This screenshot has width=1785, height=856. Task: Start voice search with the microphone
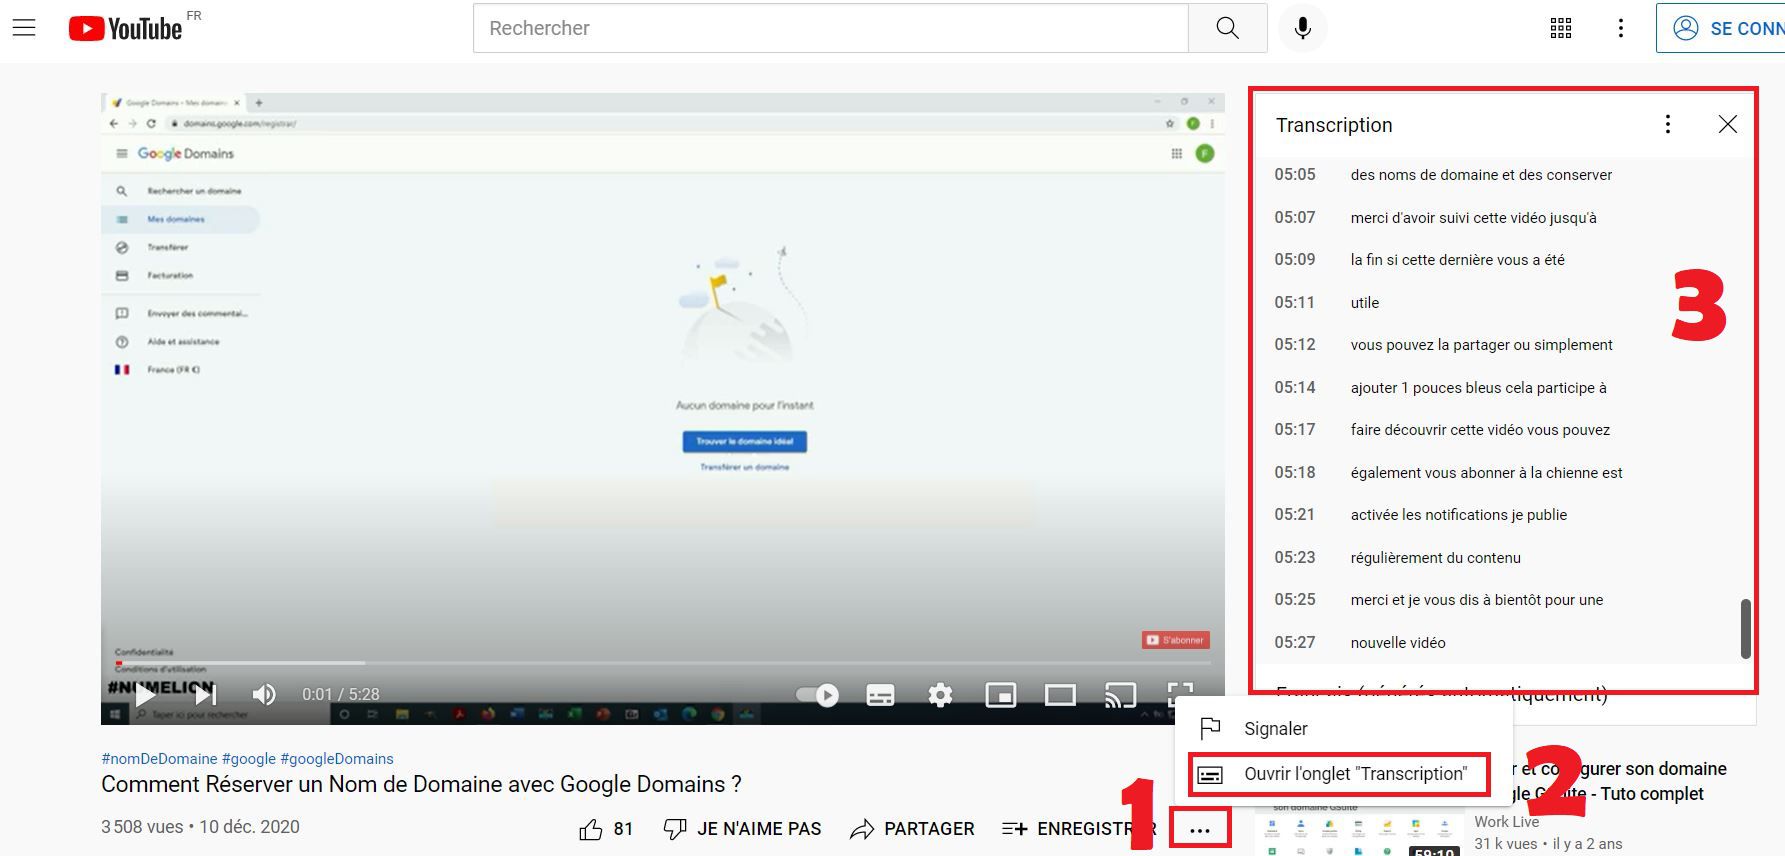coord(1302,28)
